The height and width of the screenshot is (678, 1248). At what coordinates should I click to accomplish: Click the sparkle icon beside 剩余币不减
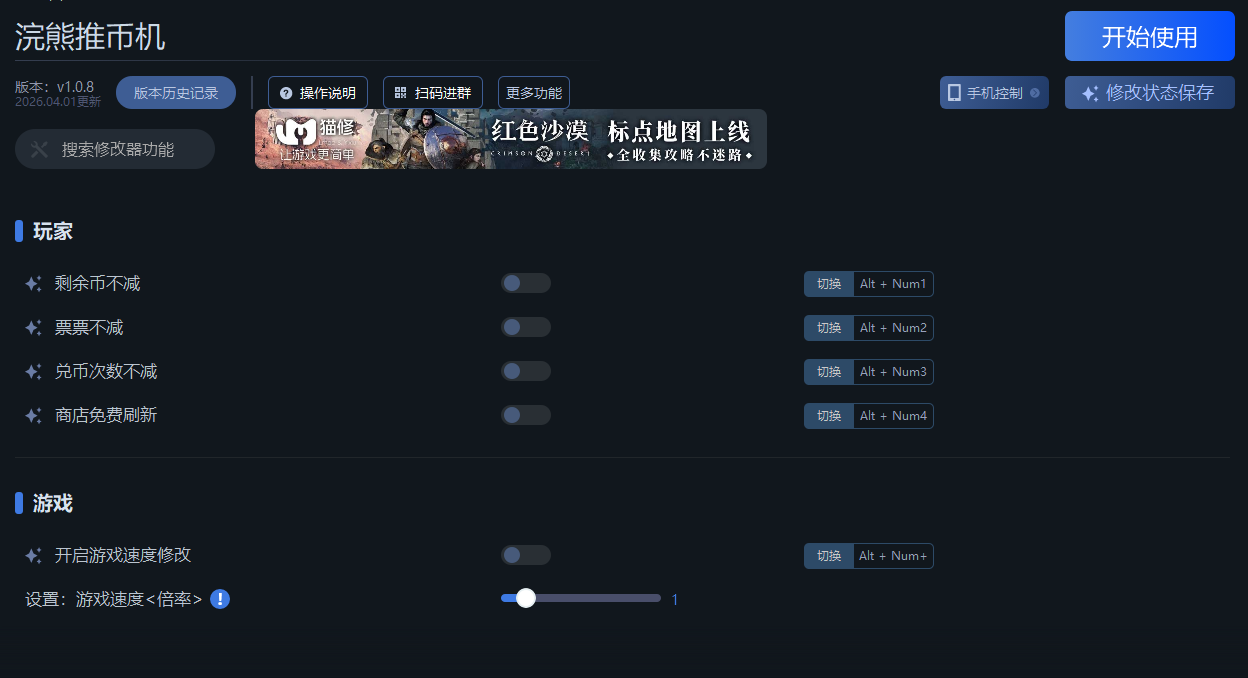pyautogui.click(x=33, y=284)
